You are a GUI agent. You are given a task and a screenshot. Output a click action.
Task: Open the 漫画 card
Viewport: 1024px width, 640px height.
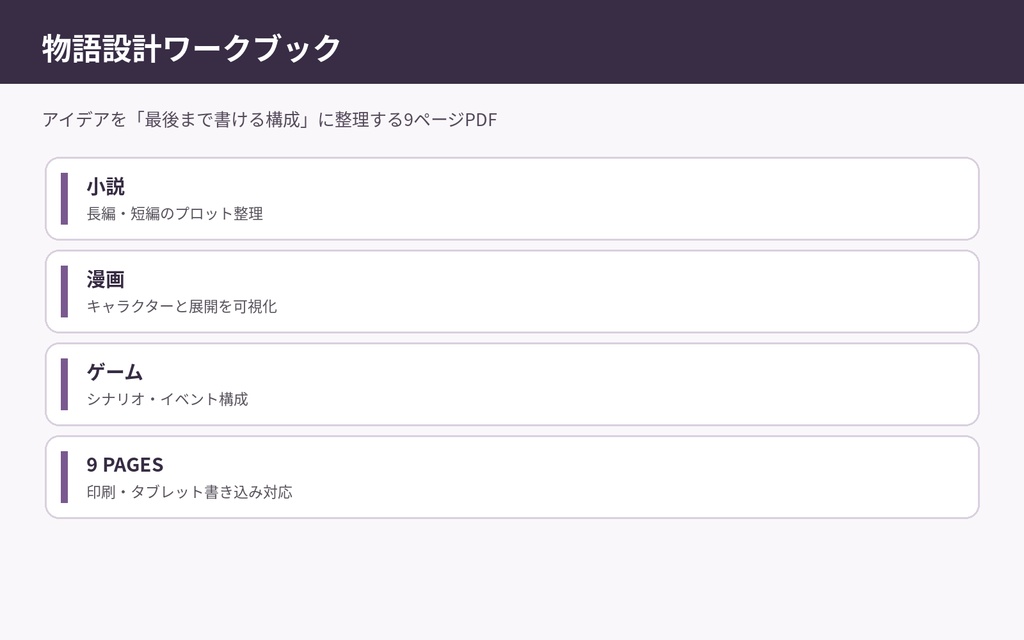coord(512,291)
